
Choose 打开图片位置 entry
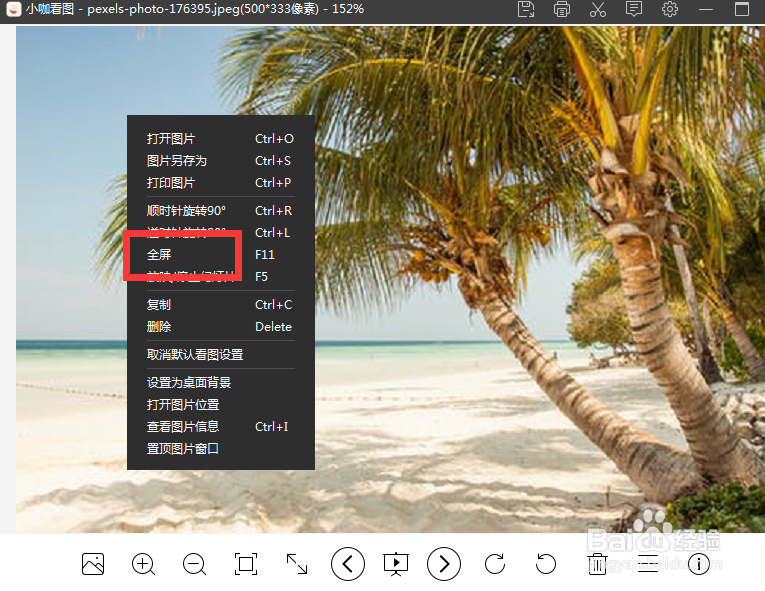221,404
